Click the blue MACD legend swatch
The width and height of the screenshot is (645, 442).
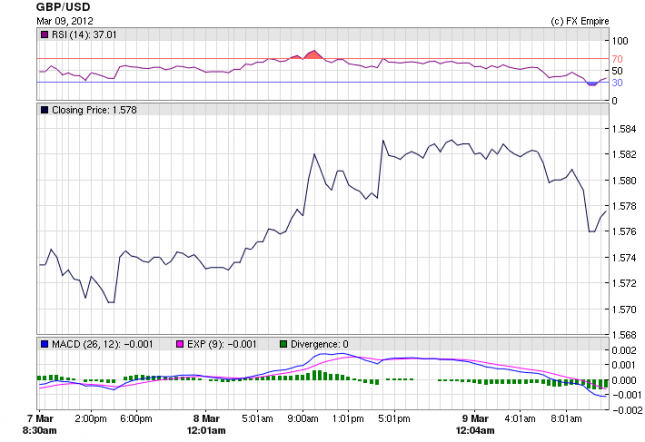point(44,344)
